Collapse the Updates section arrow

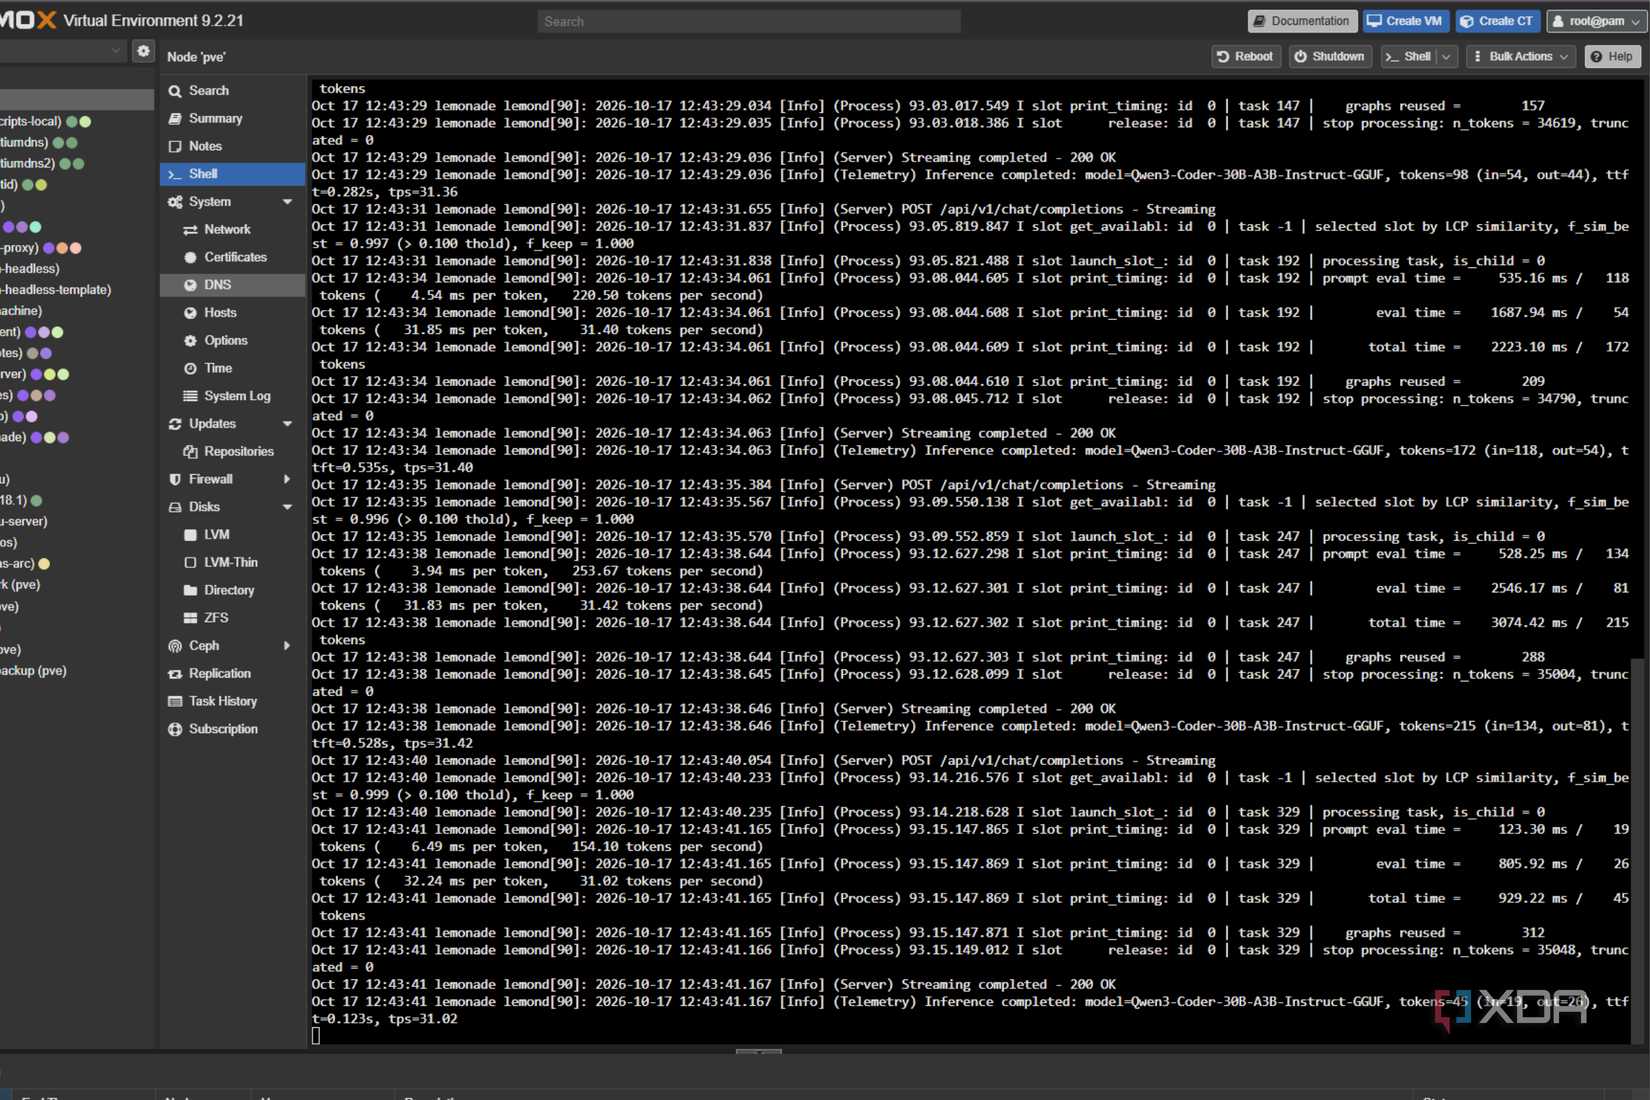click(x=288, y=424)
